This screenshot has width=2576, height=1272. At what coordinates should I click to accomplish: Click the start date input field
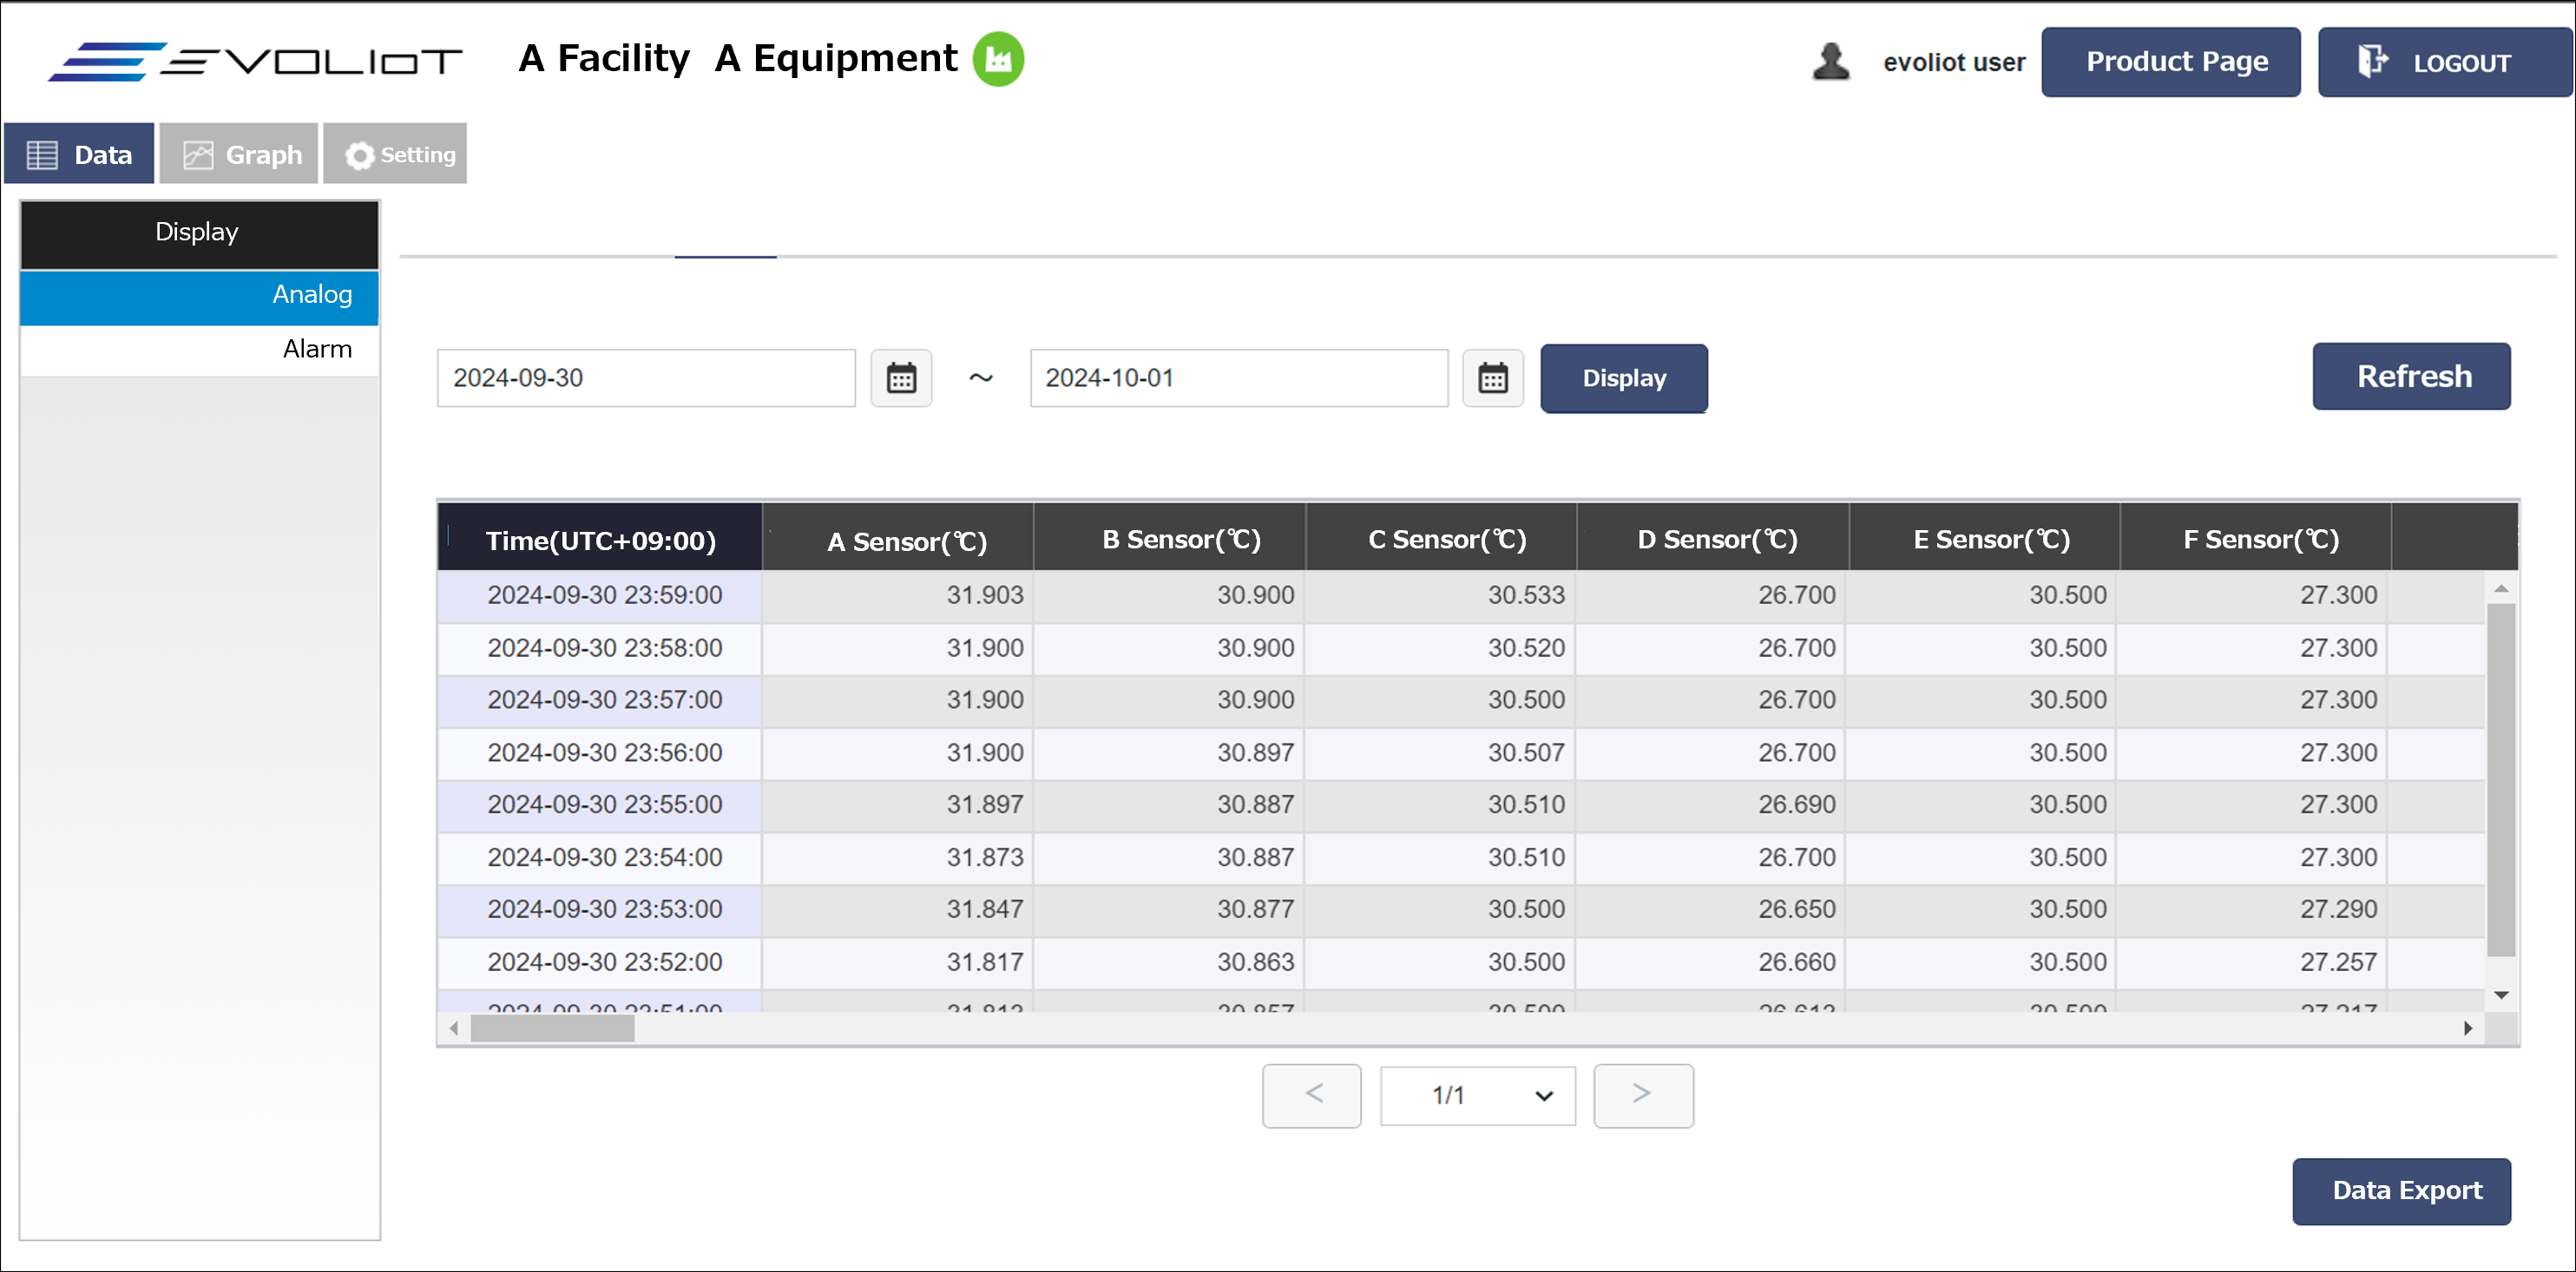645,378
